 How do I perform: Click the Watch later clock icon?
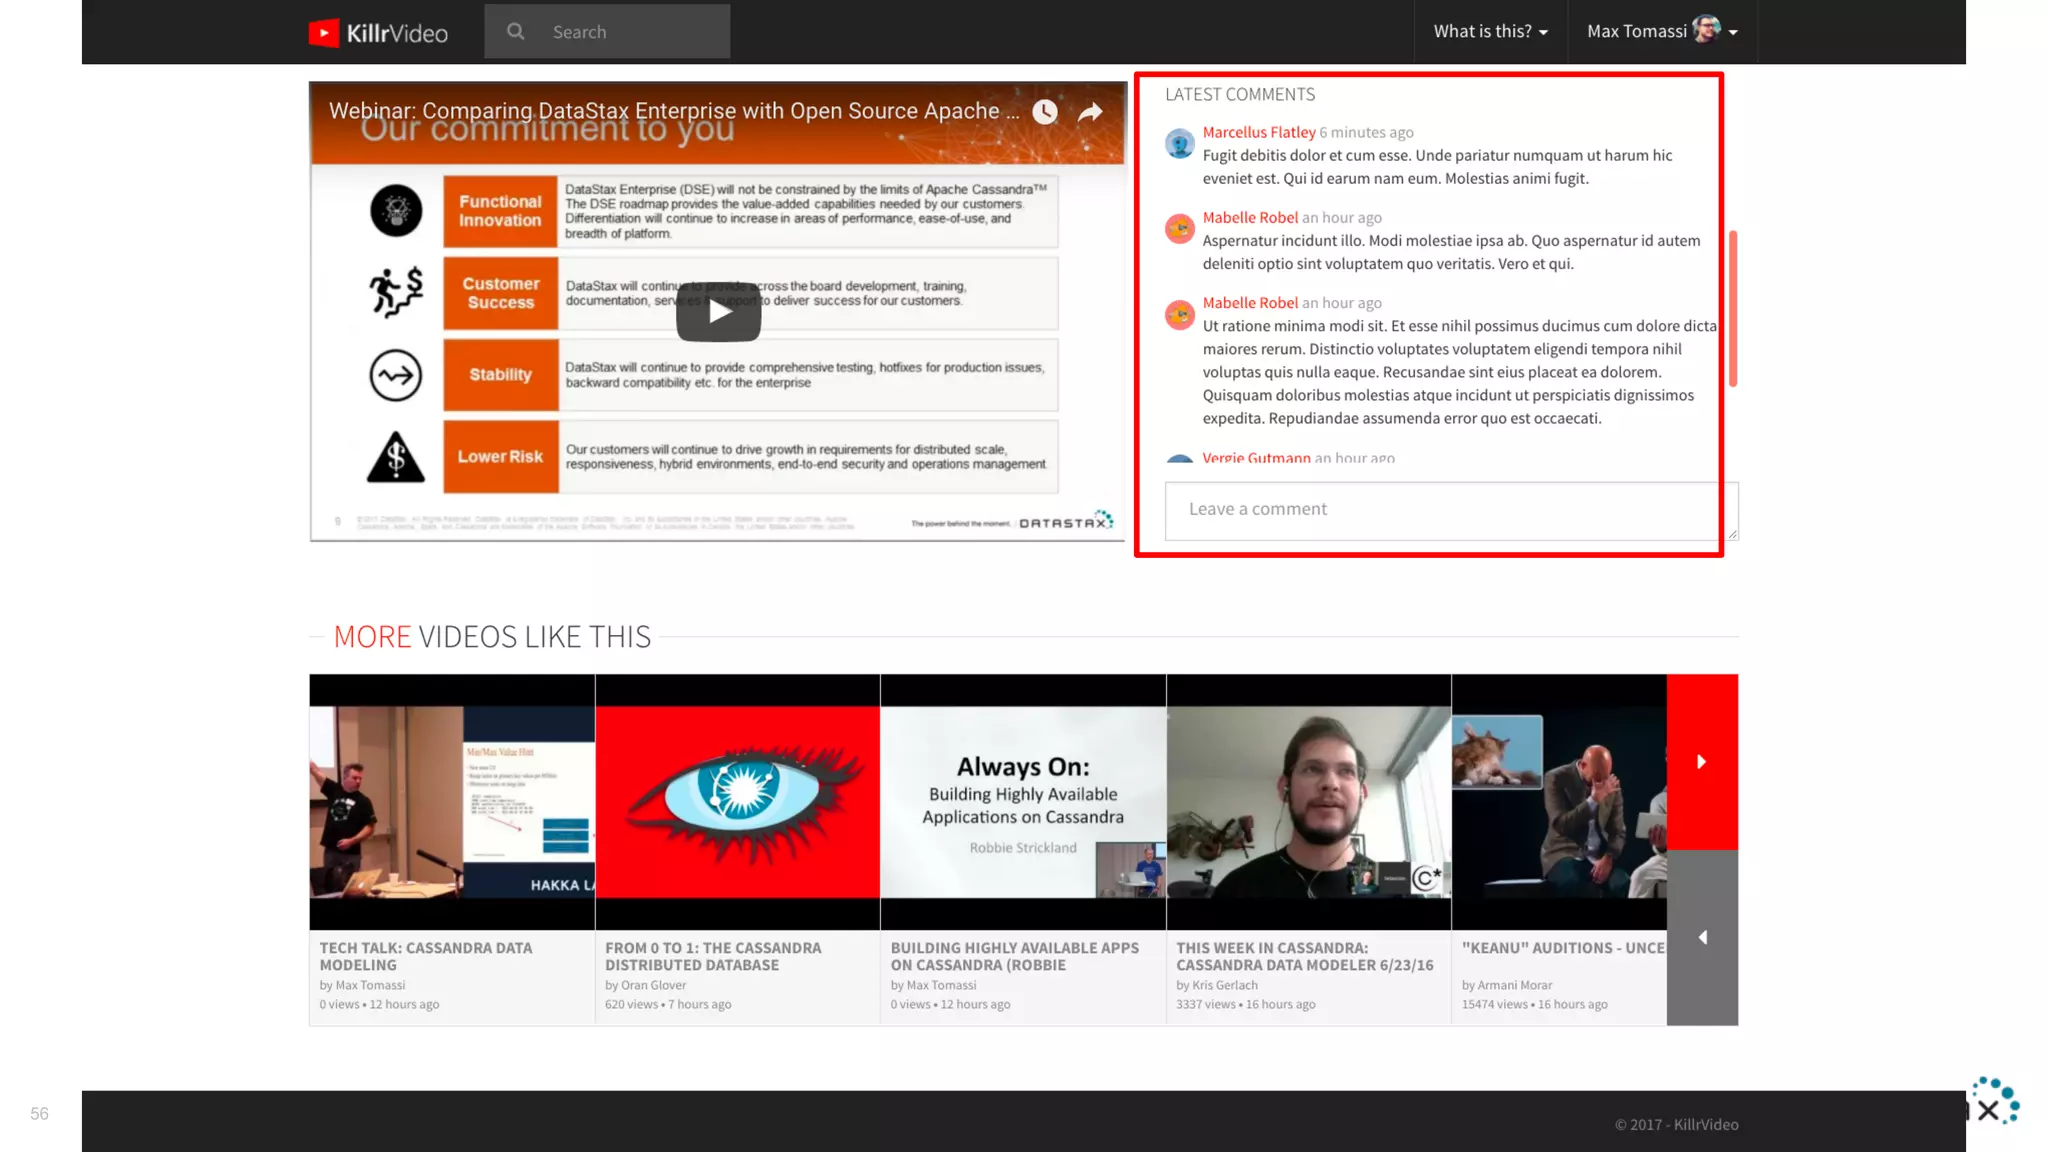[1044, 112]
